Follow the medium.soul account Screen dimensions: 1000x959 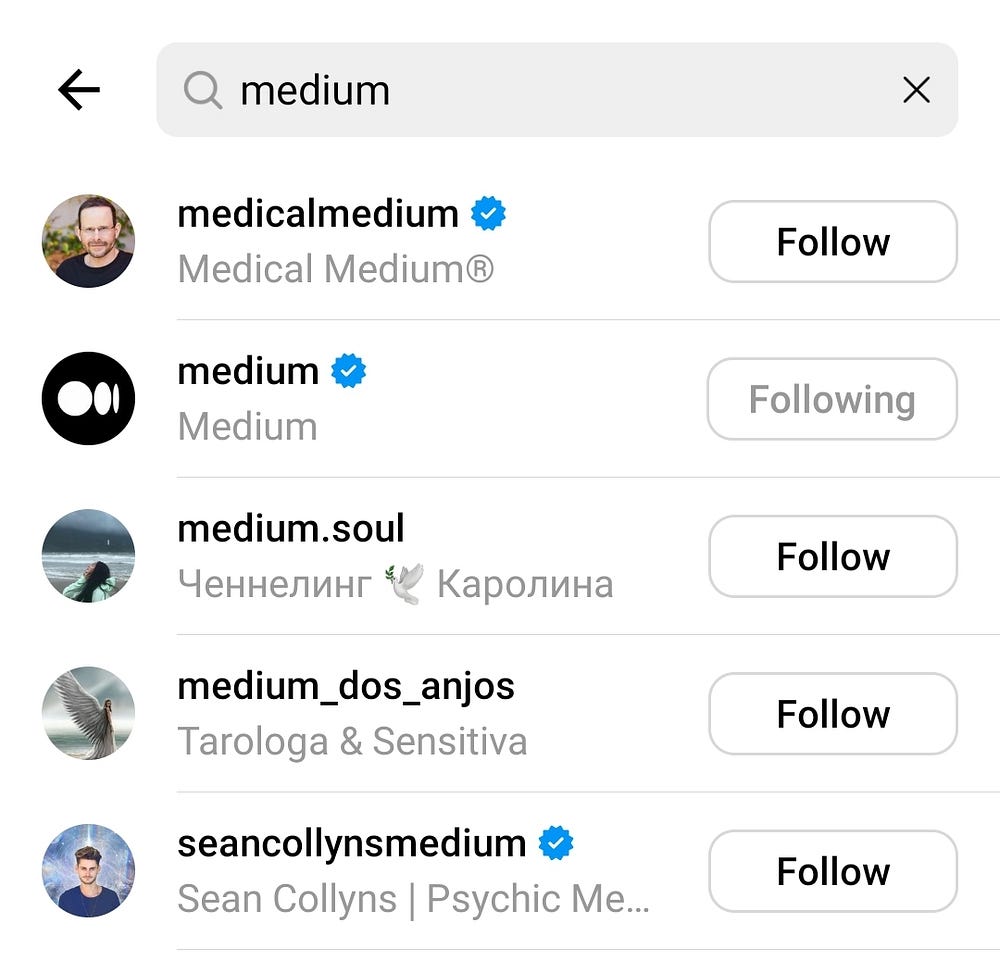click(833, 557)
